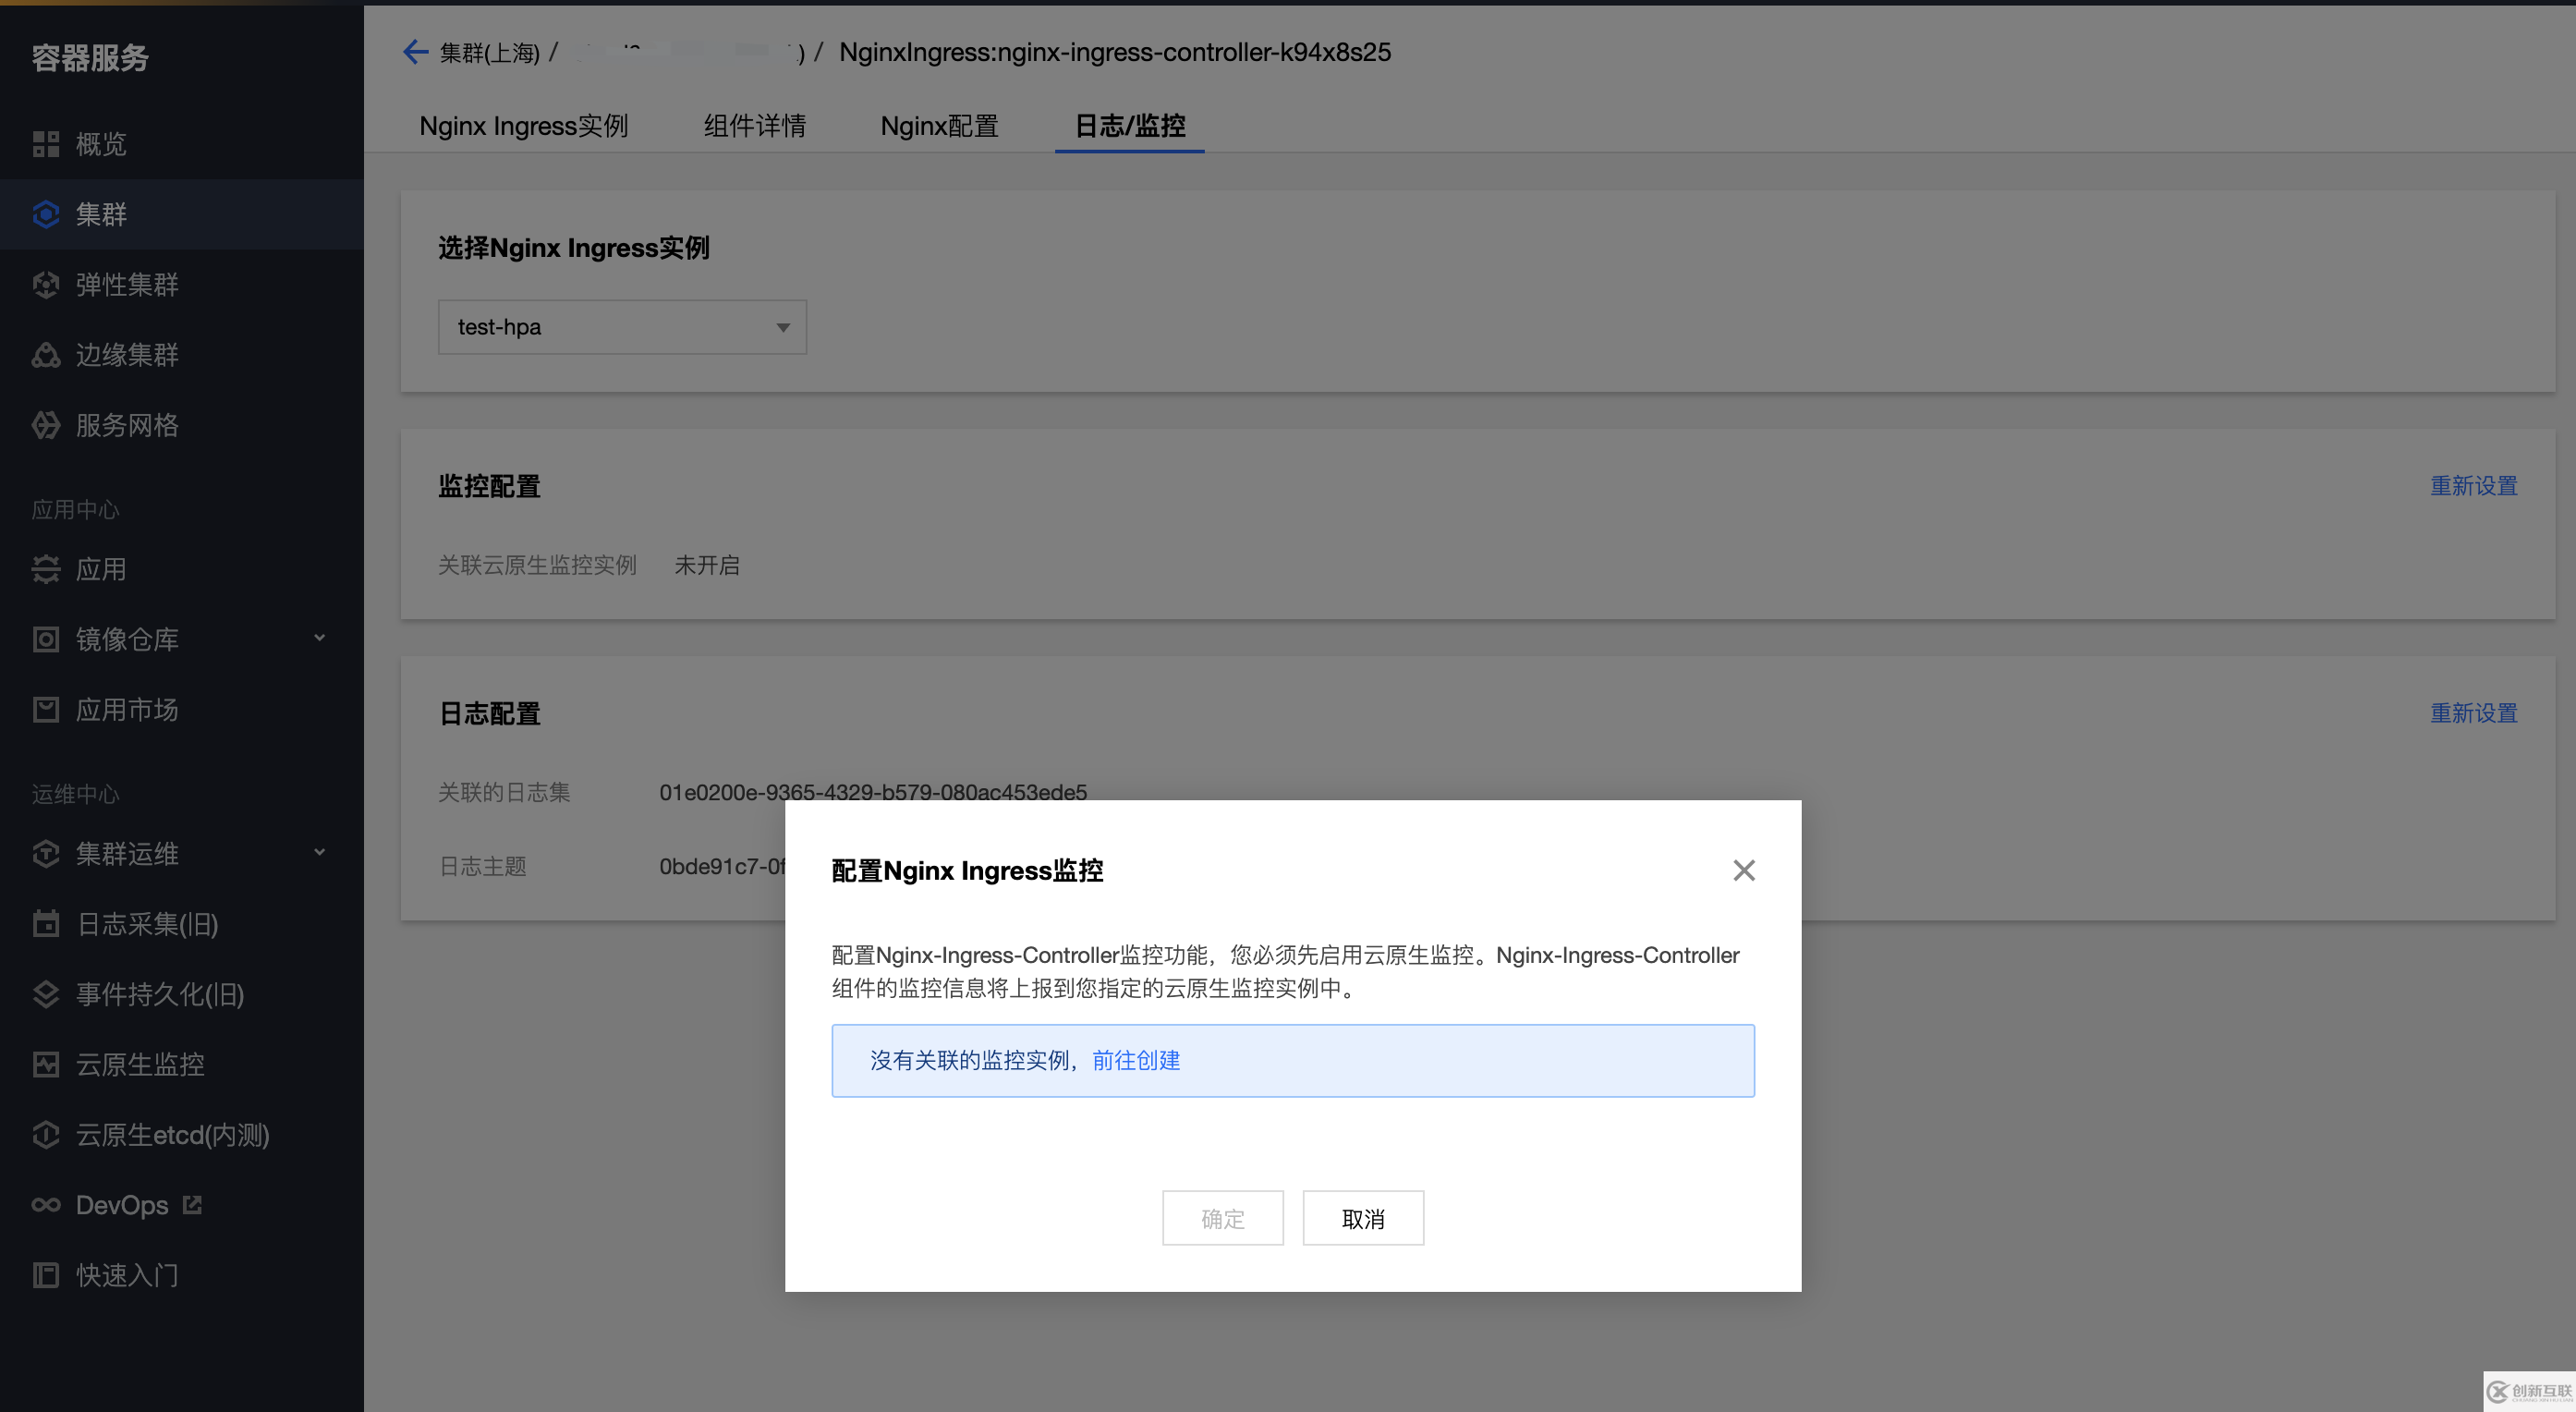Expand the 镜像仓库 submenu chevron
The width and height of the screenshot is (2576, 1412).
320,638
